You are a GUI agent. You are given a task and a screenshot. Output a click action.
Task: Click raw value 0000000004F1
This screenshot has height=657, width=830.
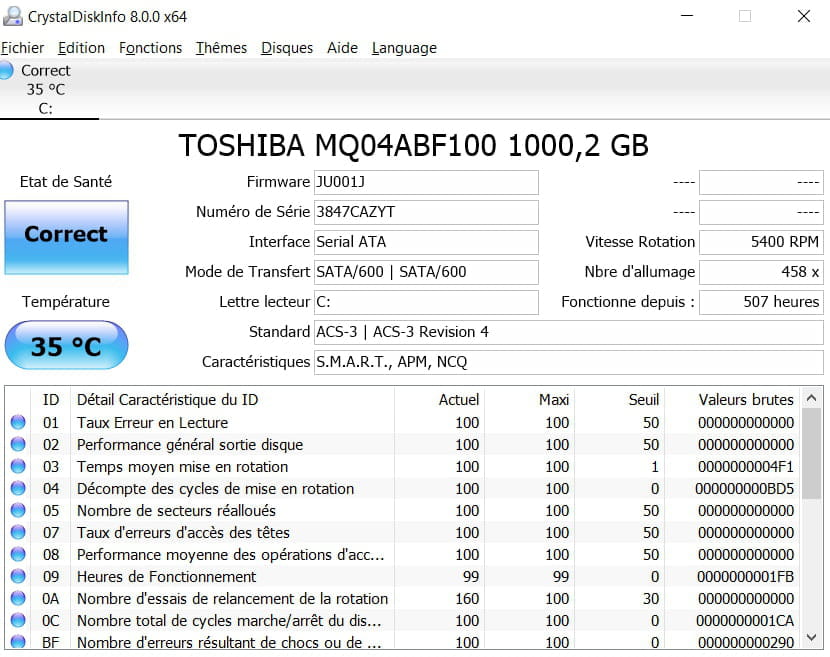point(746,467)
